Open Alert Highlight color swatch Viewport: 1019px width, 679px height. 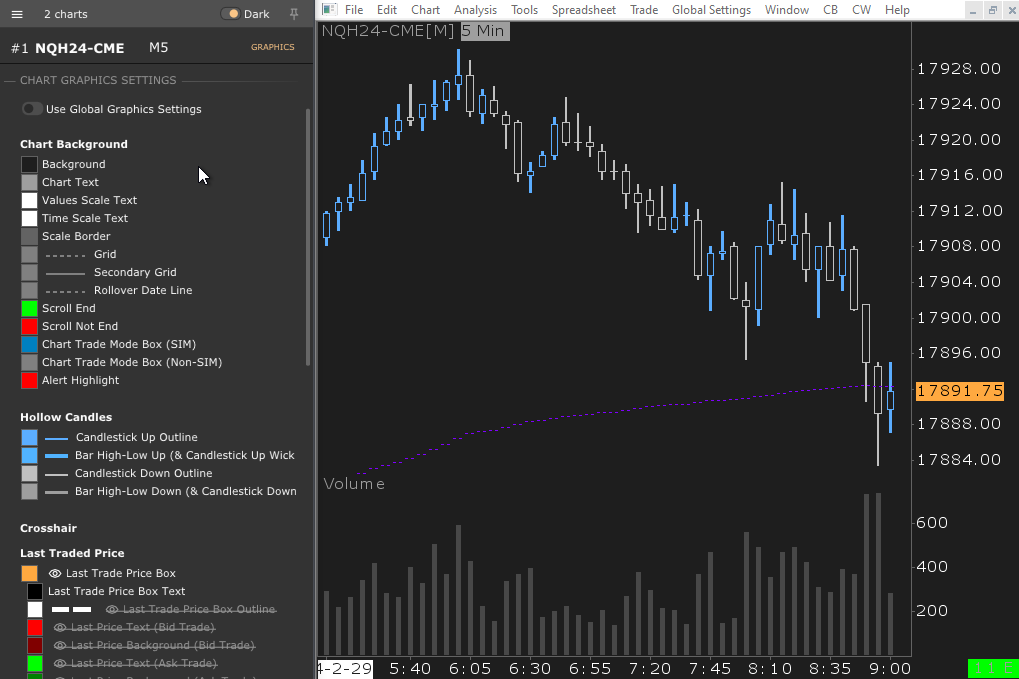point(29,380)
